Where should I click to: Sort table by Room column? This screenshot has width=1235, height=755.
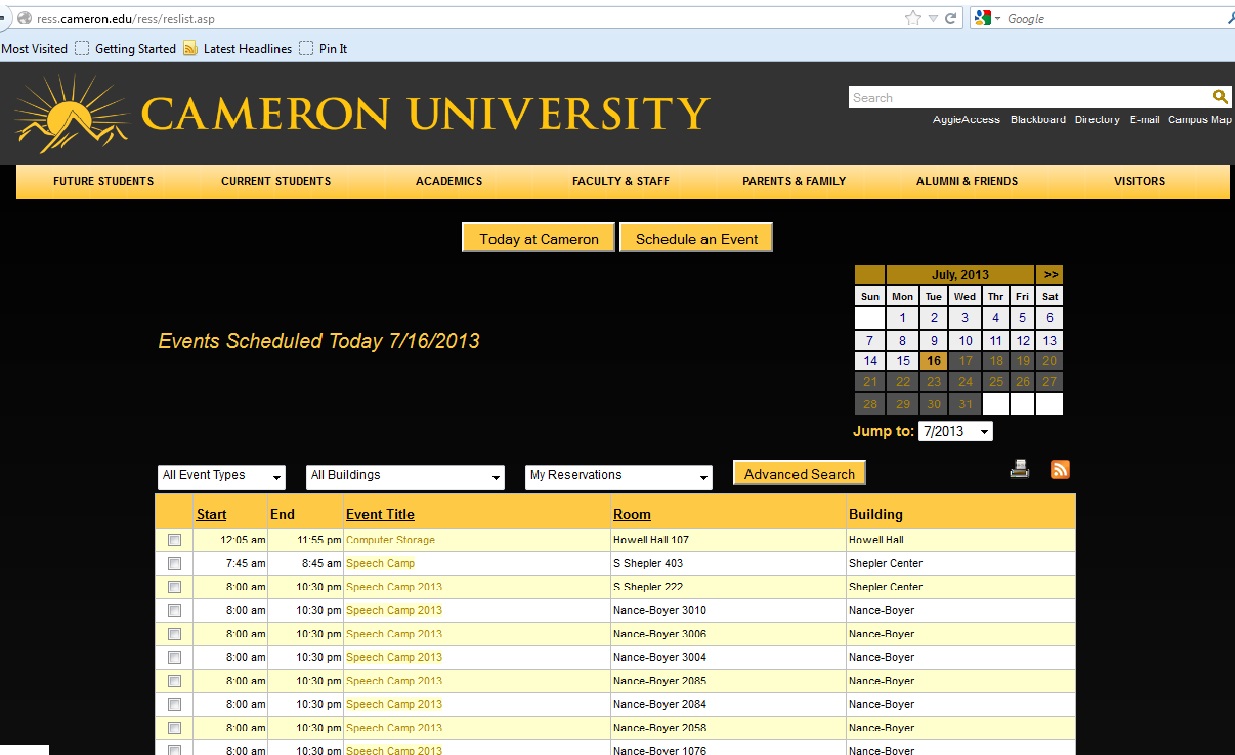click(x=632, y=514)
